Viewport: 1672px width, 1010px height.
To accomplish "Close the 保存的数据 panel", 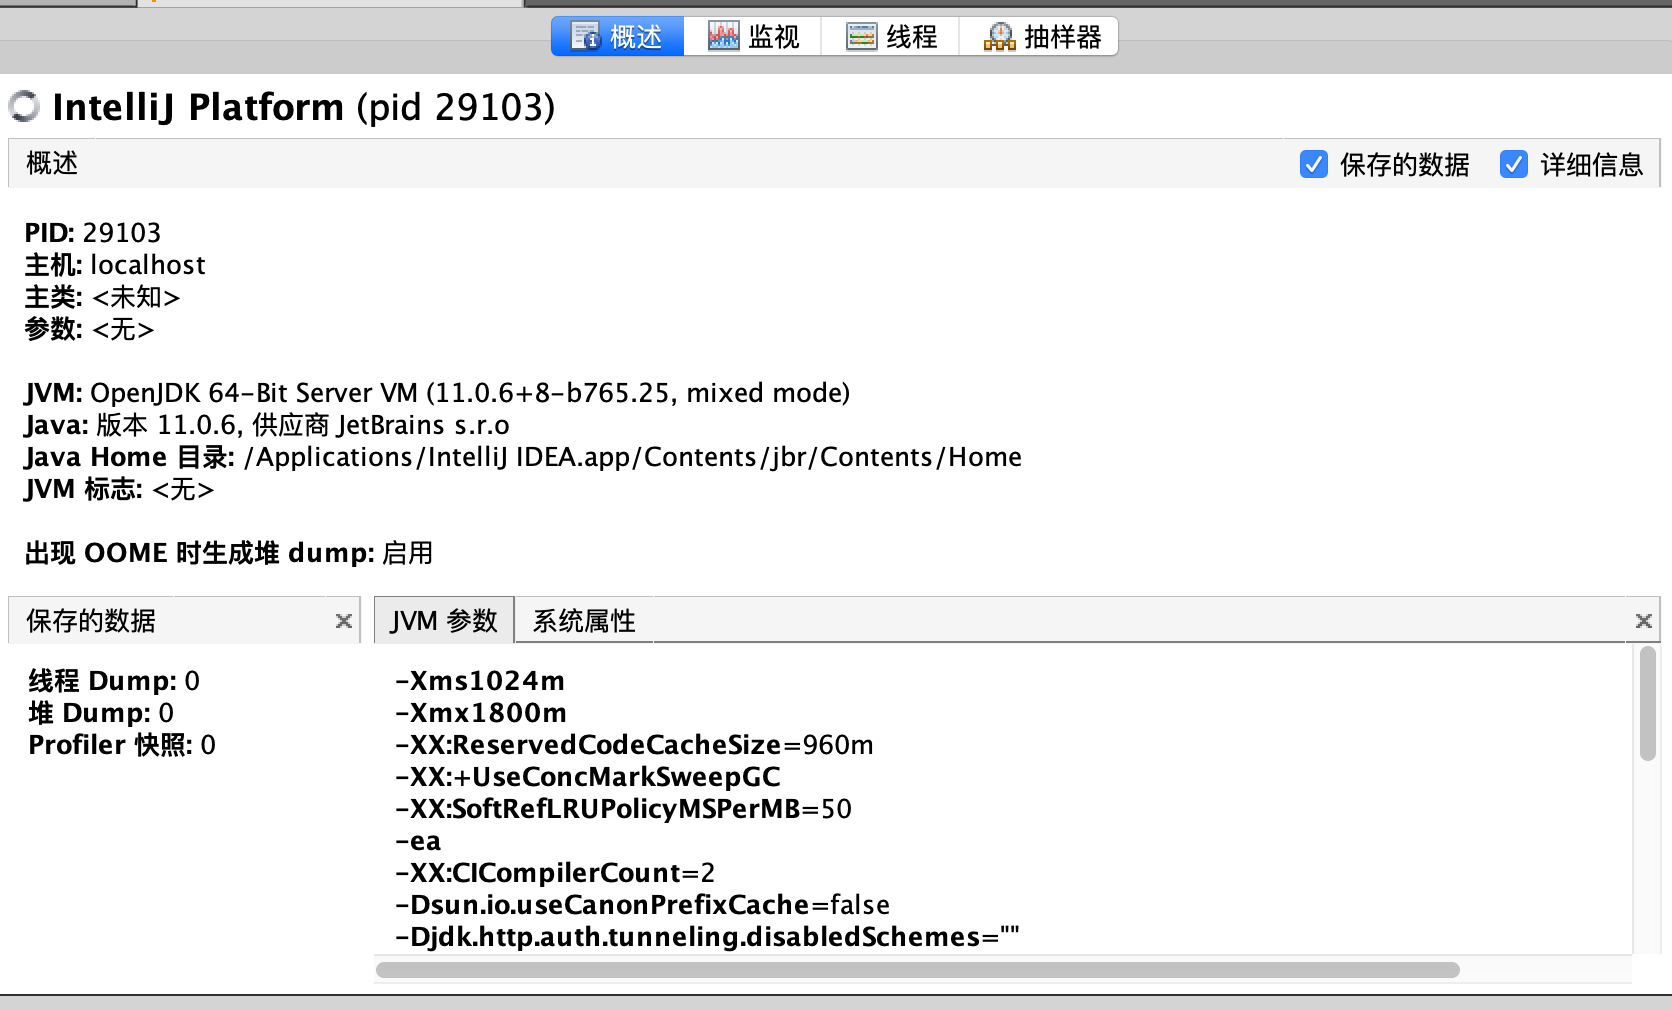I will click(343, 621).
